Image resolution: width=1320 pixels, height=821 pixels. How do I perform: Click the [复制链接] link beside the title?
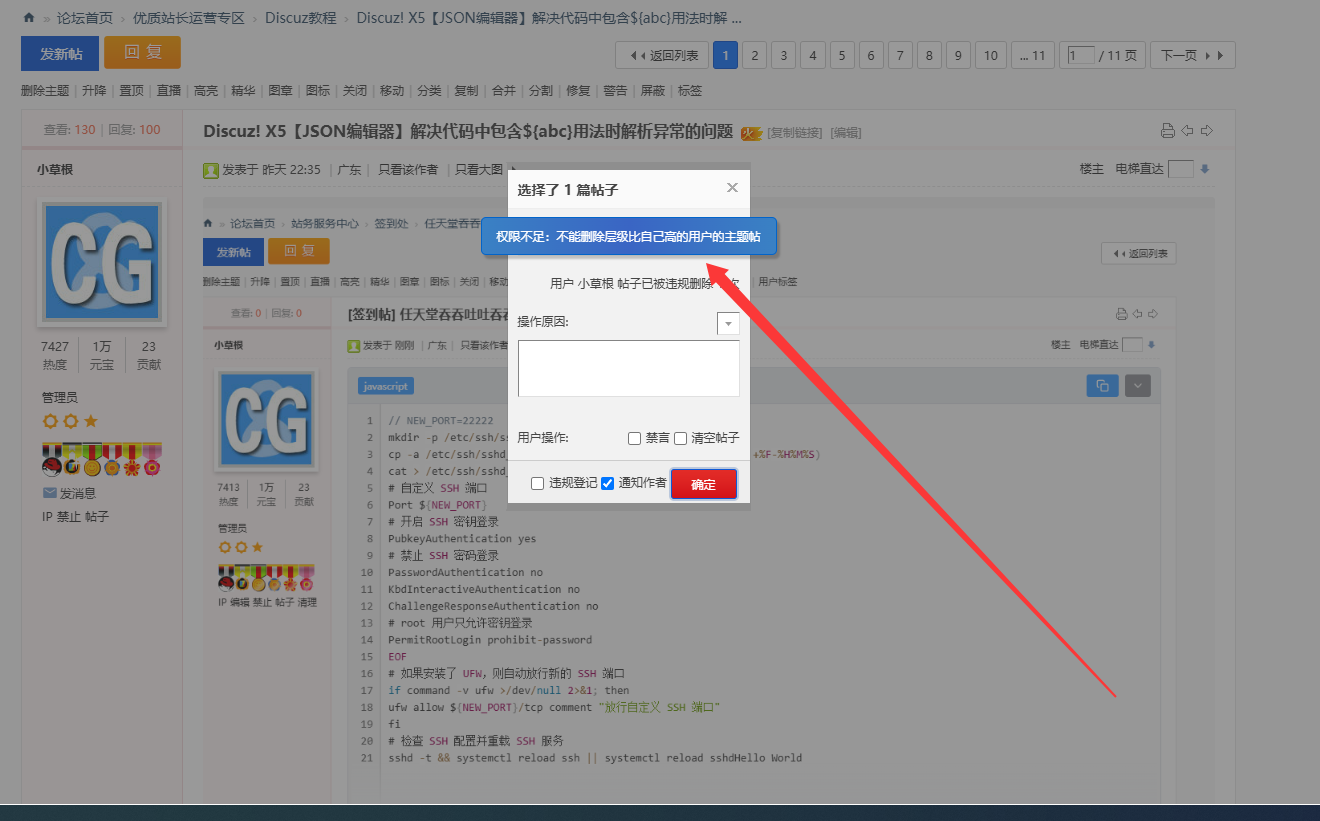795,133
